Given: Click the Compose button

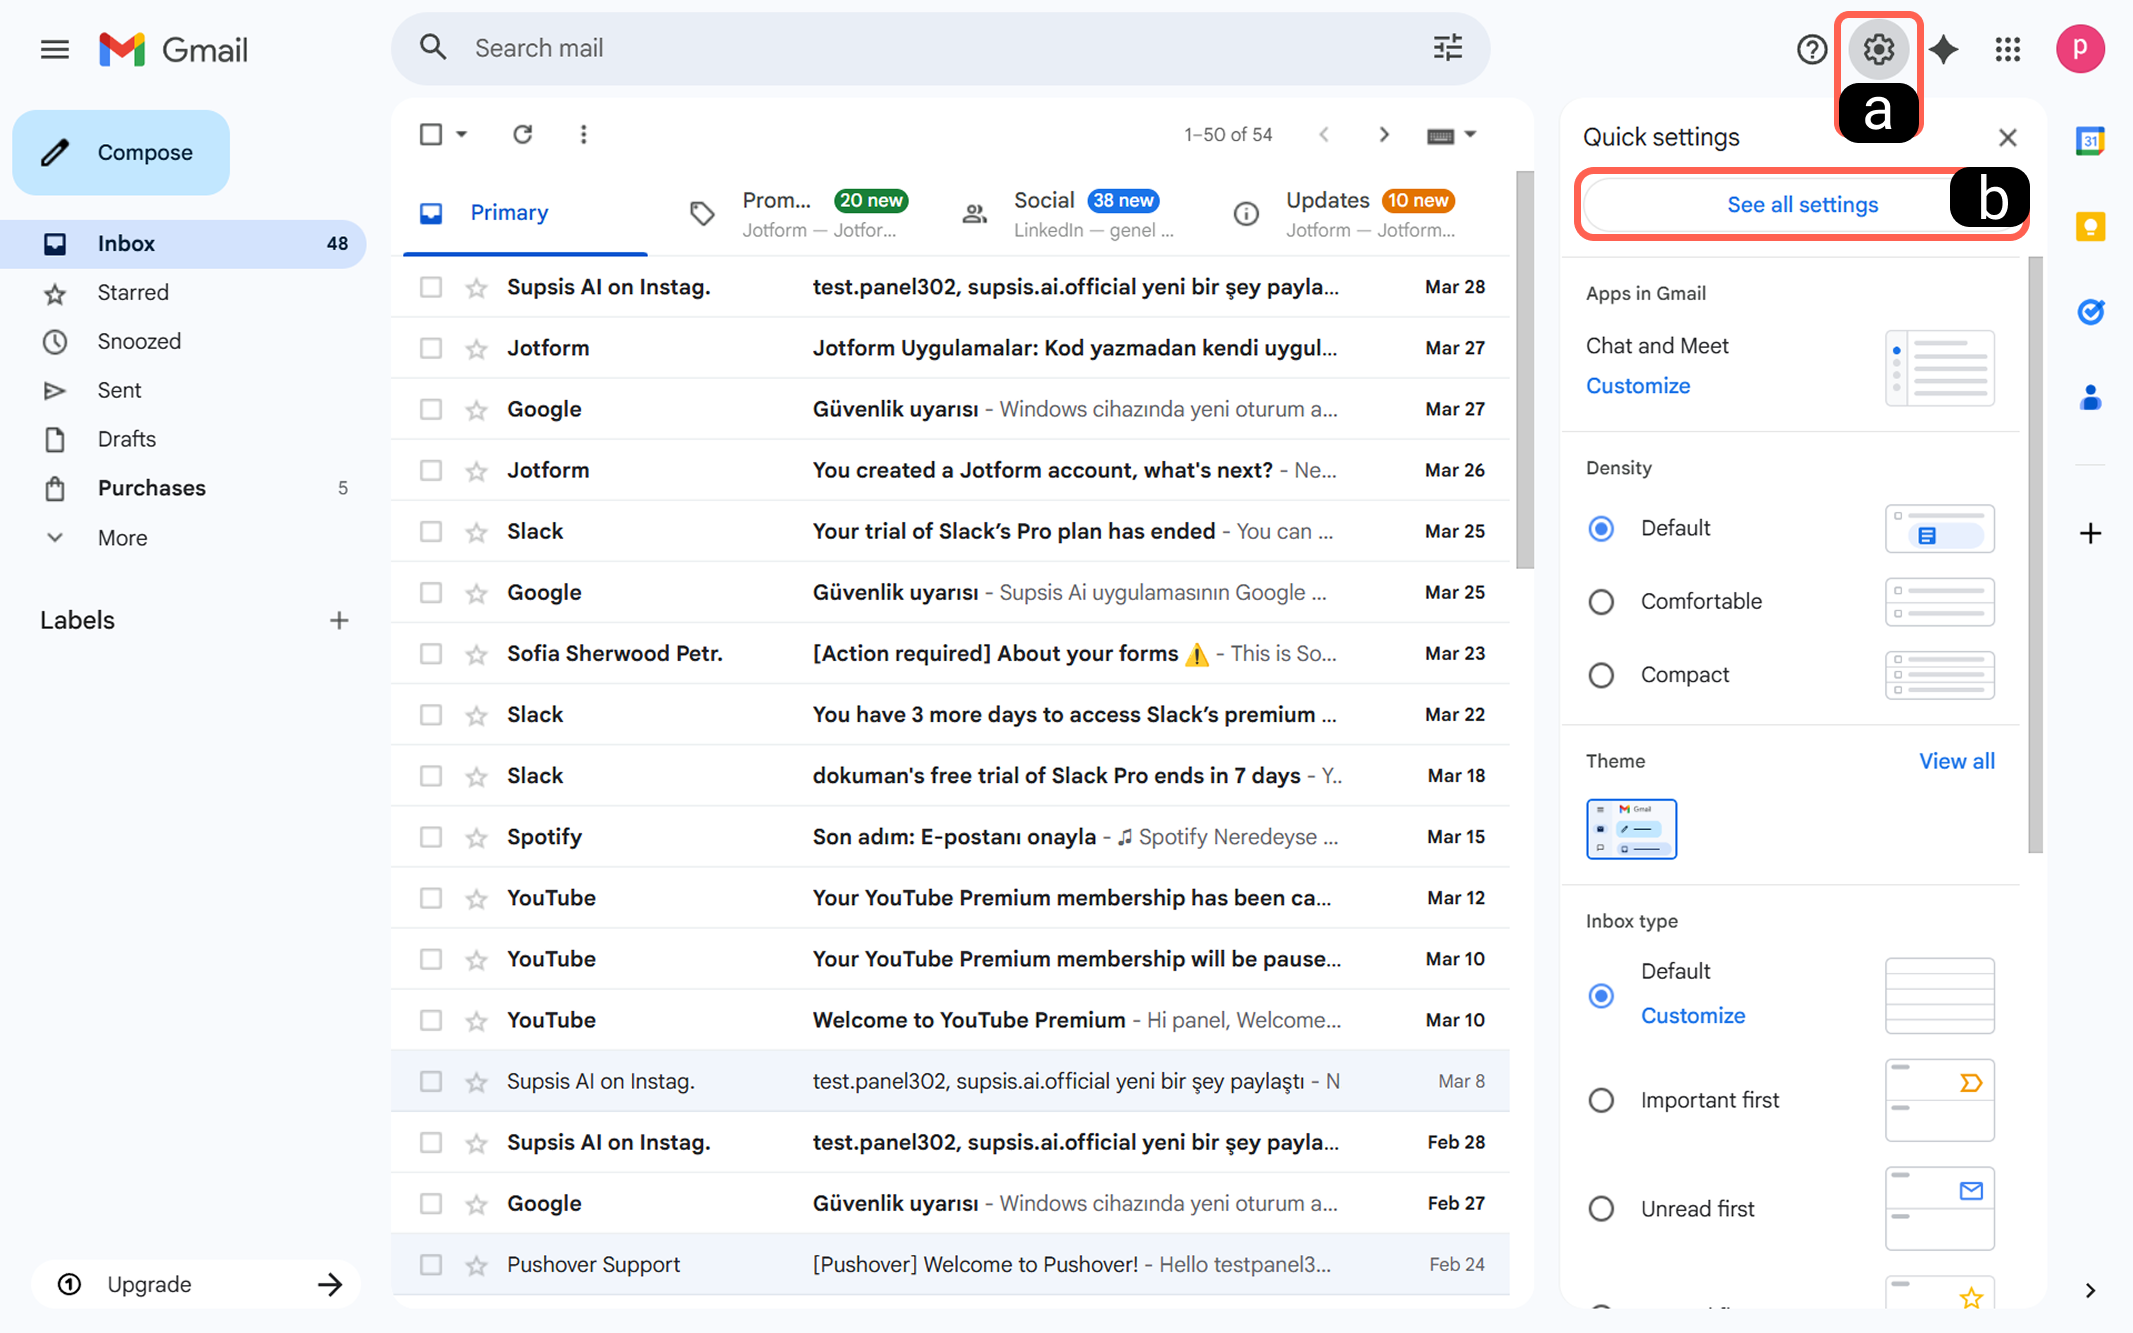Looking at the screenshot, I should (x=121, y=152).
